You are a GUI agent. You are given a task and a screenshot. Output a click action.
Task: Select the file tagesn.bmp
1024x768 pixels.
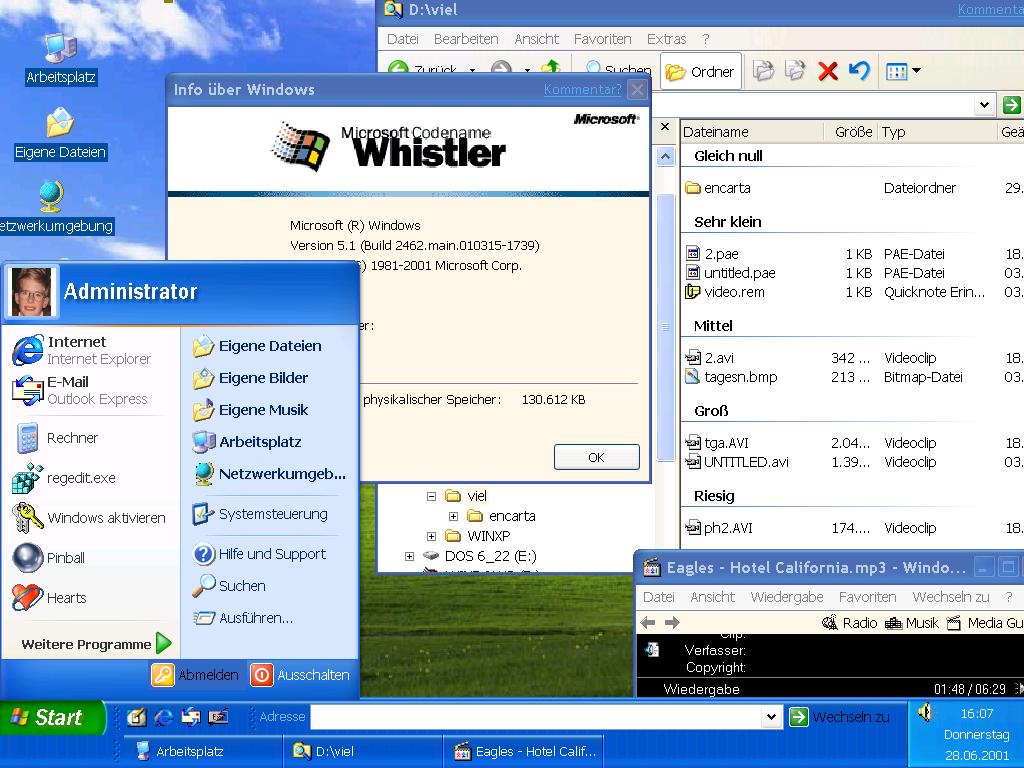(731, 377)
